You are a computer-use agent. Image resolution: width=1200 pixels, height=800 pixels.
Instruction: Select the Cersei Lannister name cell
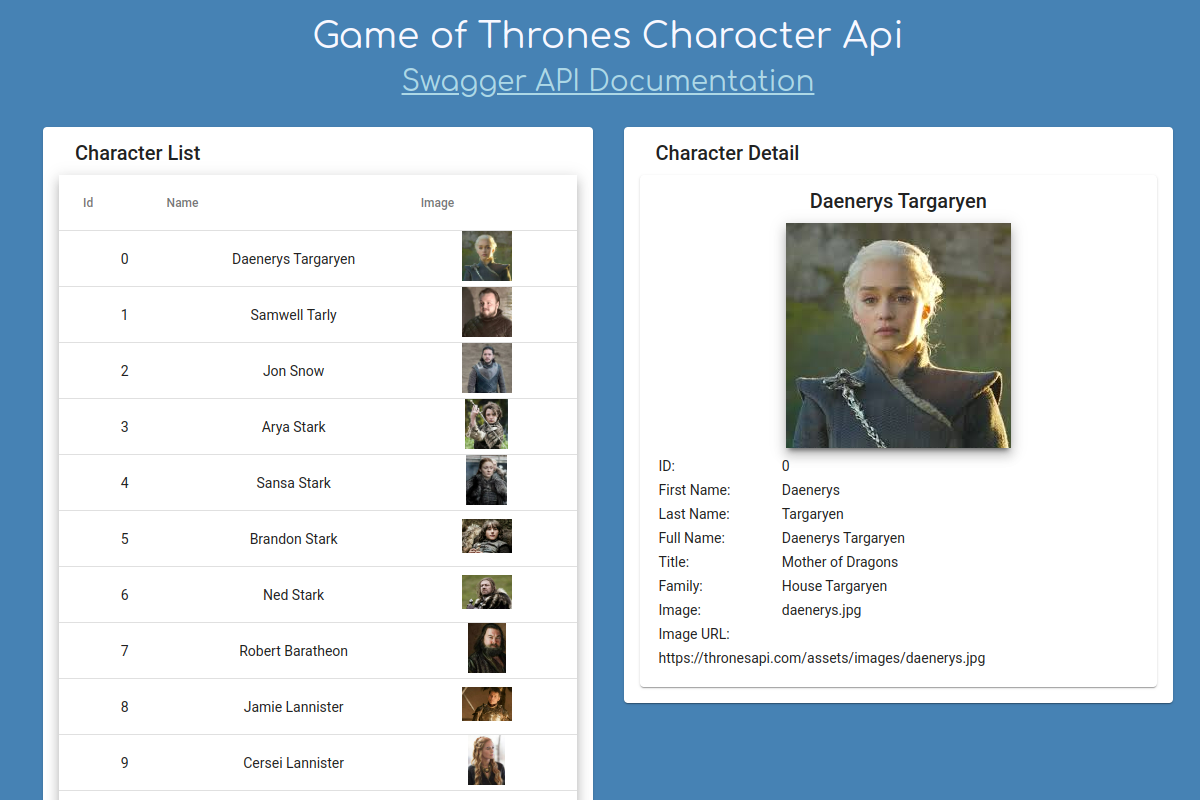(294, 763)
